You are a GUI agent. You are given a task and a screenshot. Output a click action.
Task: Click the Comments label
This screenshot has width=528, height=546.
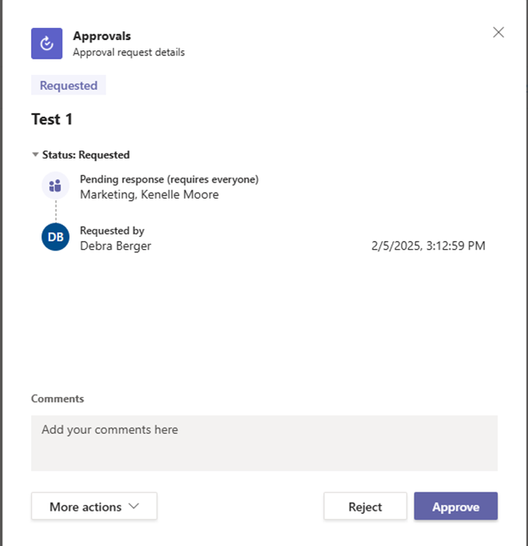point(57,398)
